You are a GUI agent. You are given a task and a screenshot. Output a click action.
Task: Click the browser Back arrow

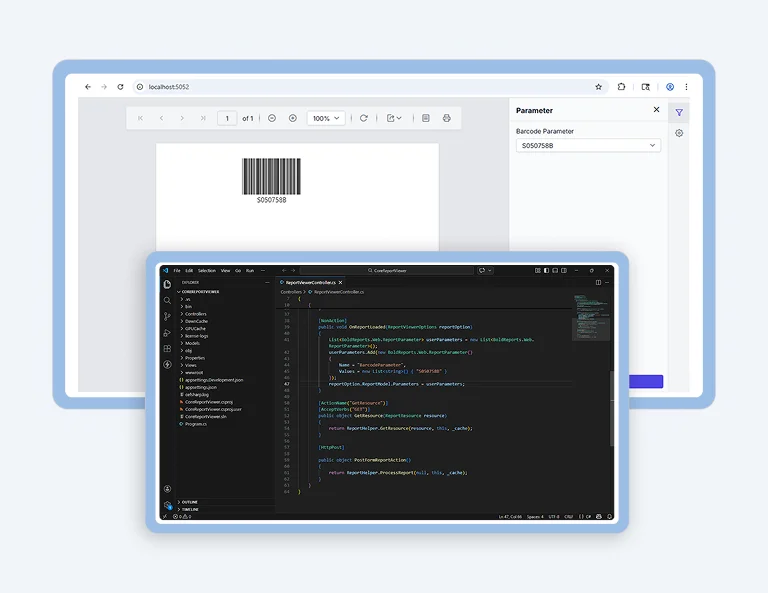tap(88, 87)
